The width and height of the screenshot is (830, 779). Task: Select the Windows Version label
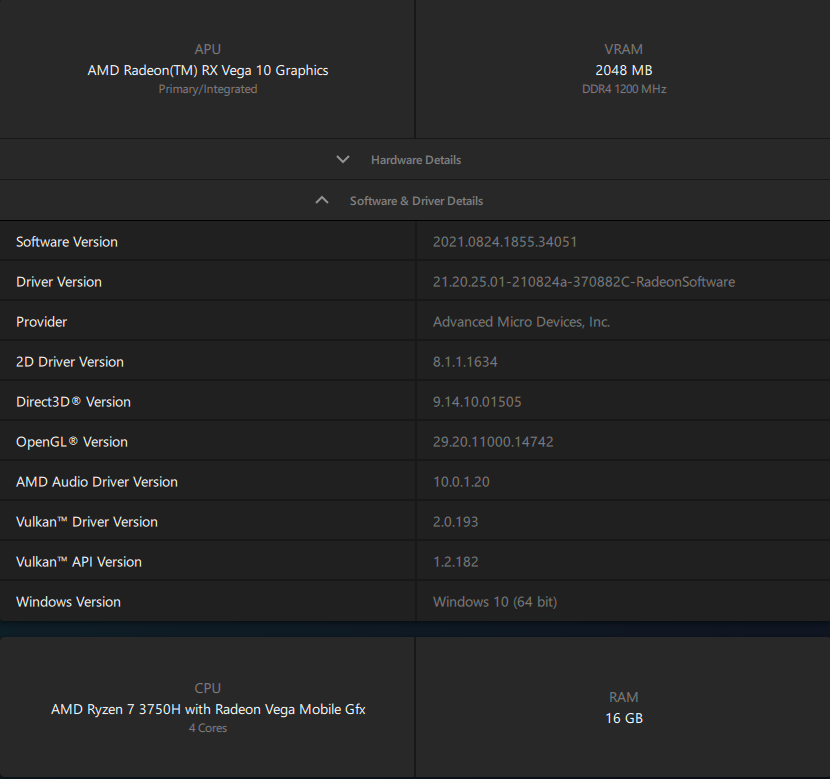(68, 602)
